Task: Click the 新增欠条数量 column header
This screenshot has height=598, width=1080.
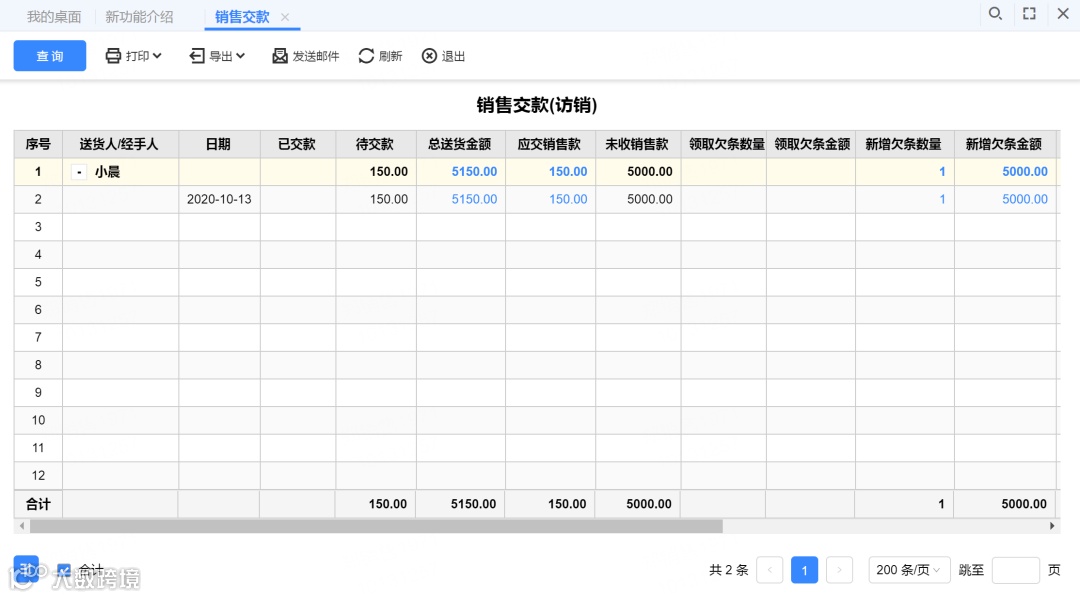Action: click(904, 144)
